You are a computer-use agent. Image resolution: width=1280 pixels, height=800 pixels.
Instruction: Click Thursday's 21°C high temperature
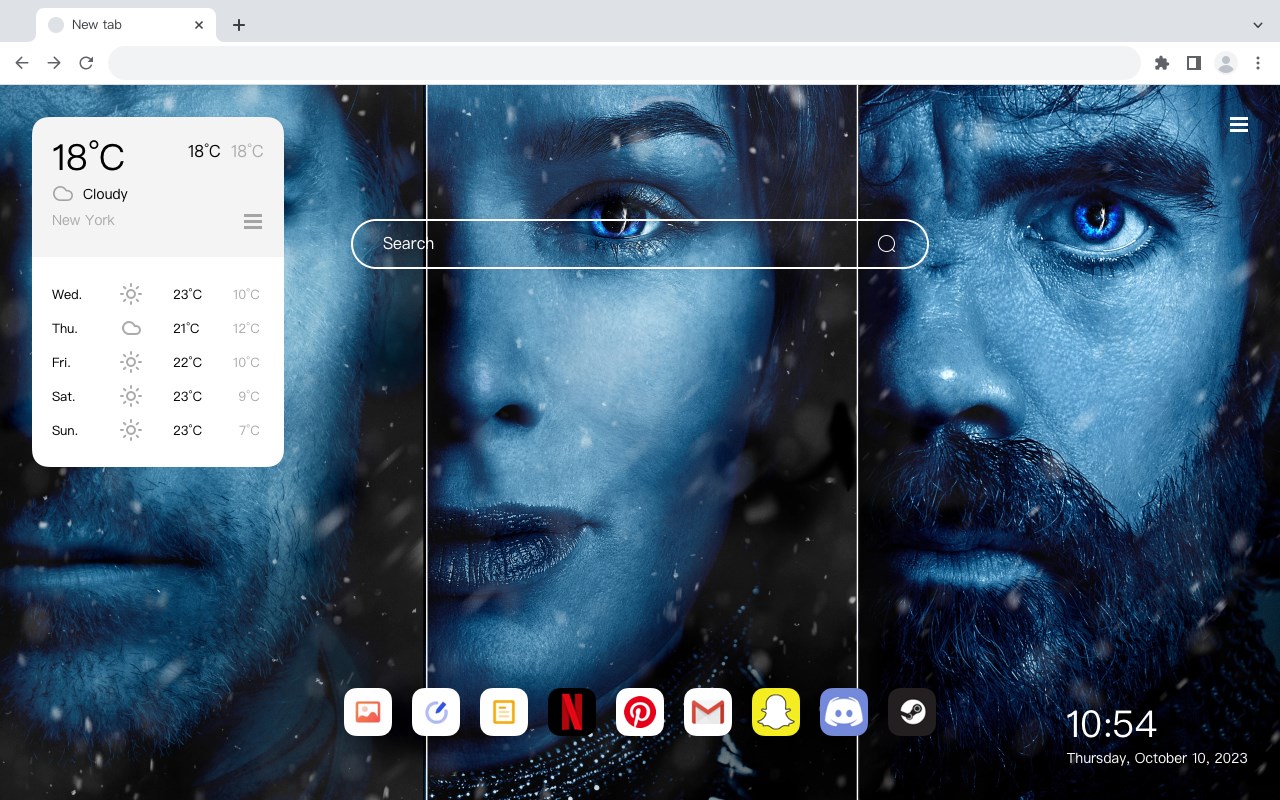pos(186,328)
